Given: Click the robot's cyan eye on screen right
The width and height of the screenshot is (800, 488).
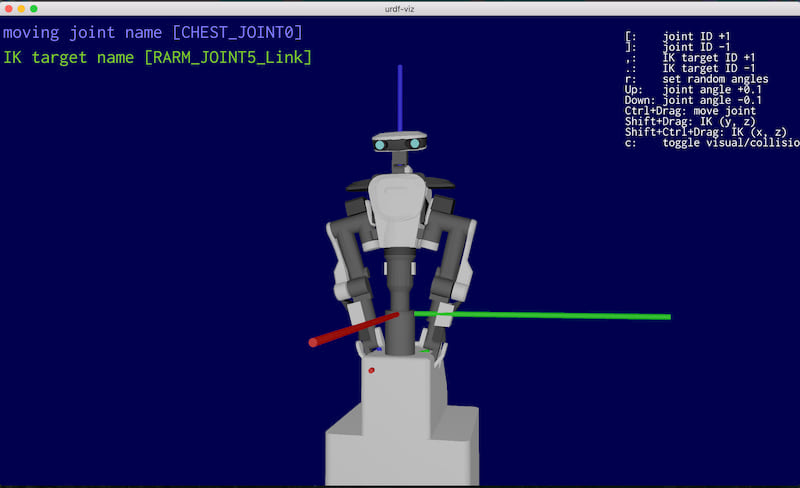Looking at the screenshot, I should click(412, 145).
